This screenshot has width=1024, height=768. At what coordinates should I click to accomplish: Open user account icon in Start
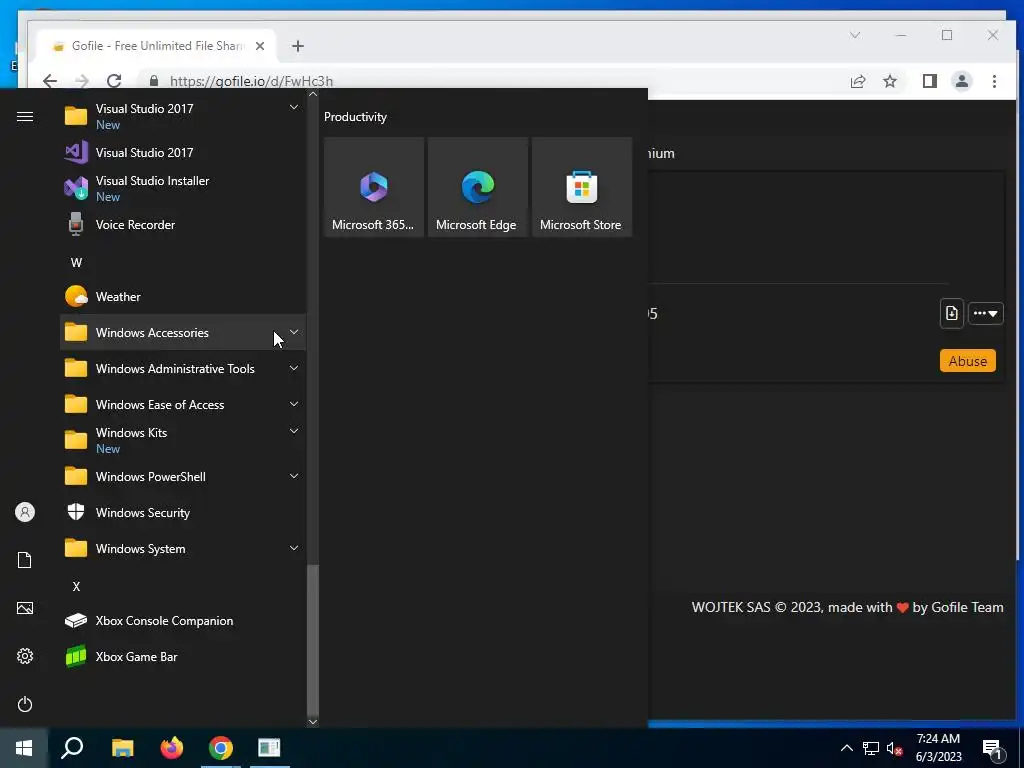(25, 512)
